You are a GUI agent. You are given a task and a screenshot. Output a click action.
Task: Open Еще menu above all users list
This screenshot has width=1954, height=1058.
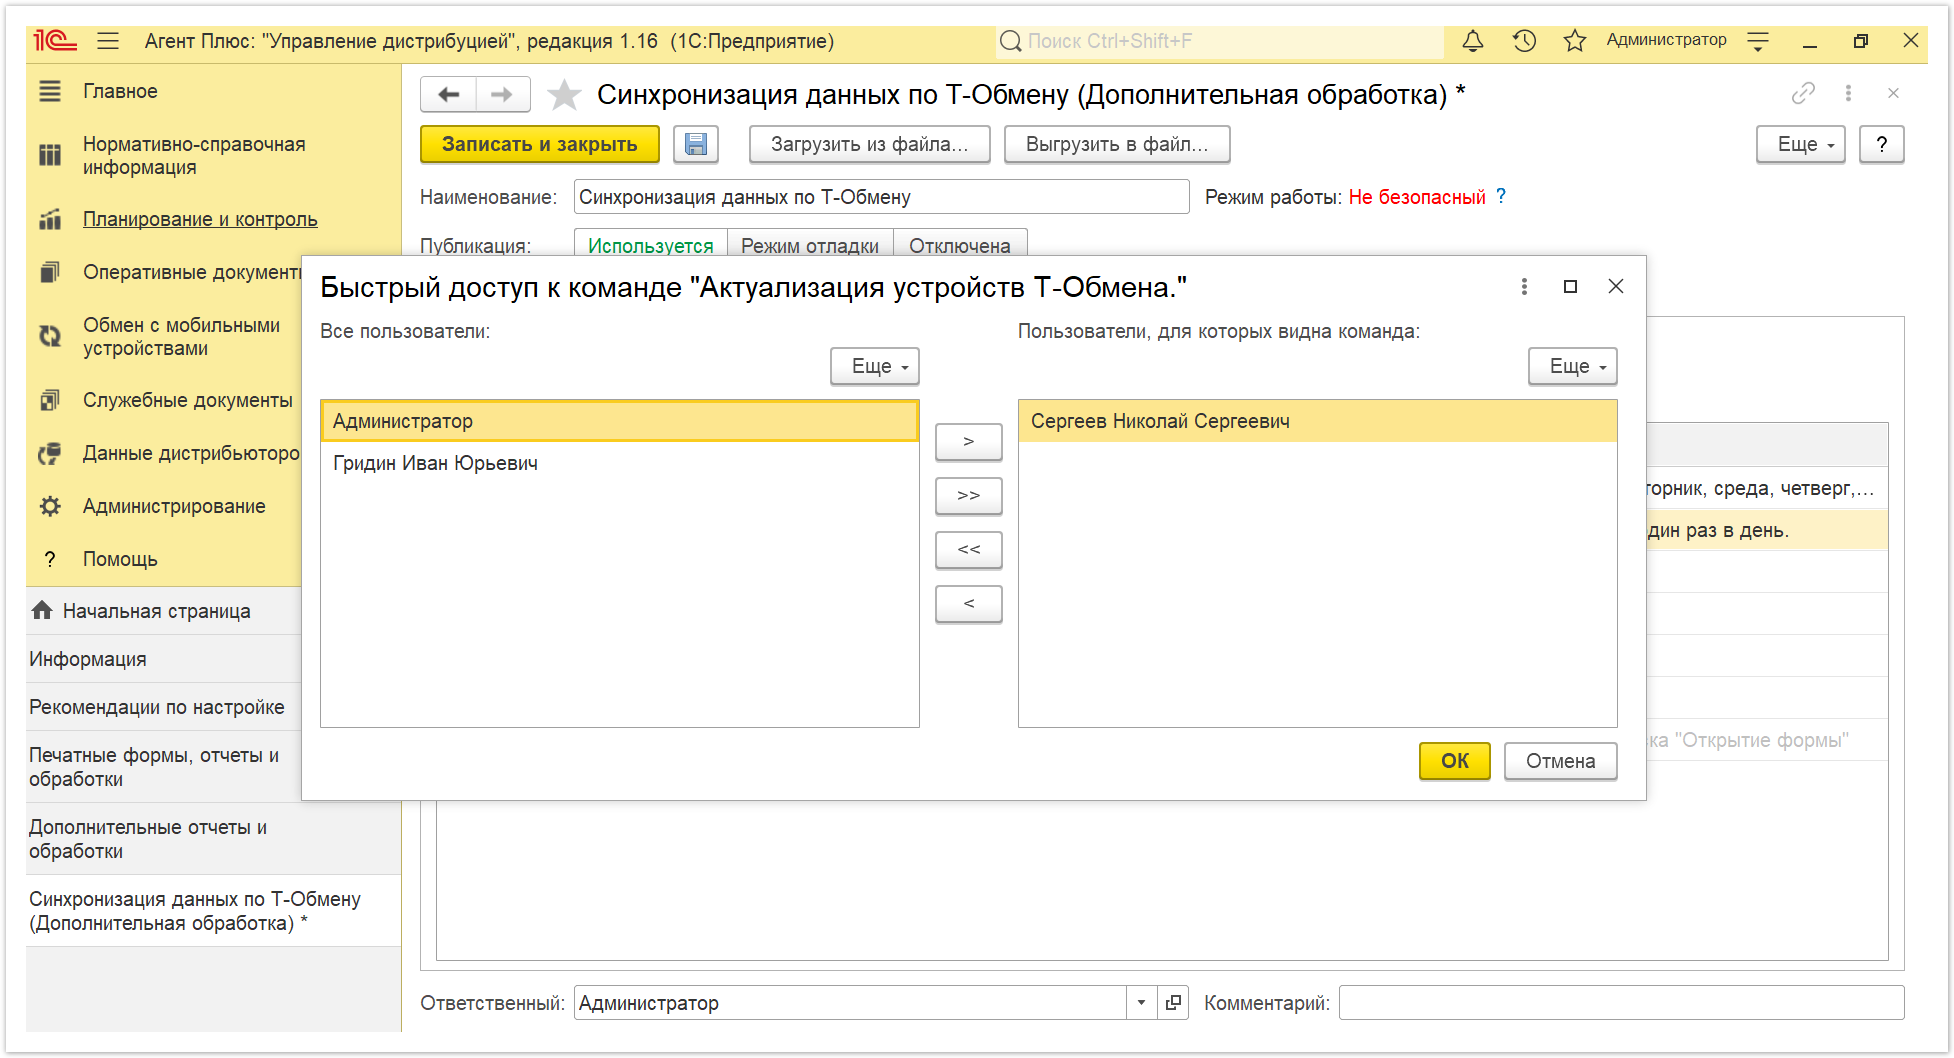tap(875, 366)
